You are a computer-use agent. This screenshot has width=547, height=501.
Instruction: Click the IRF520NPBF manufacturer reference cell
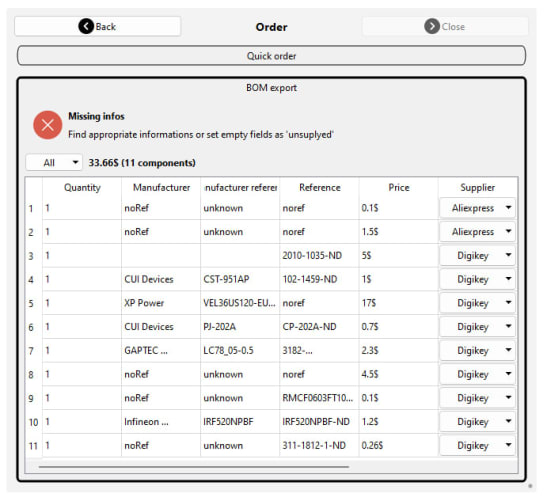point(240,422)
